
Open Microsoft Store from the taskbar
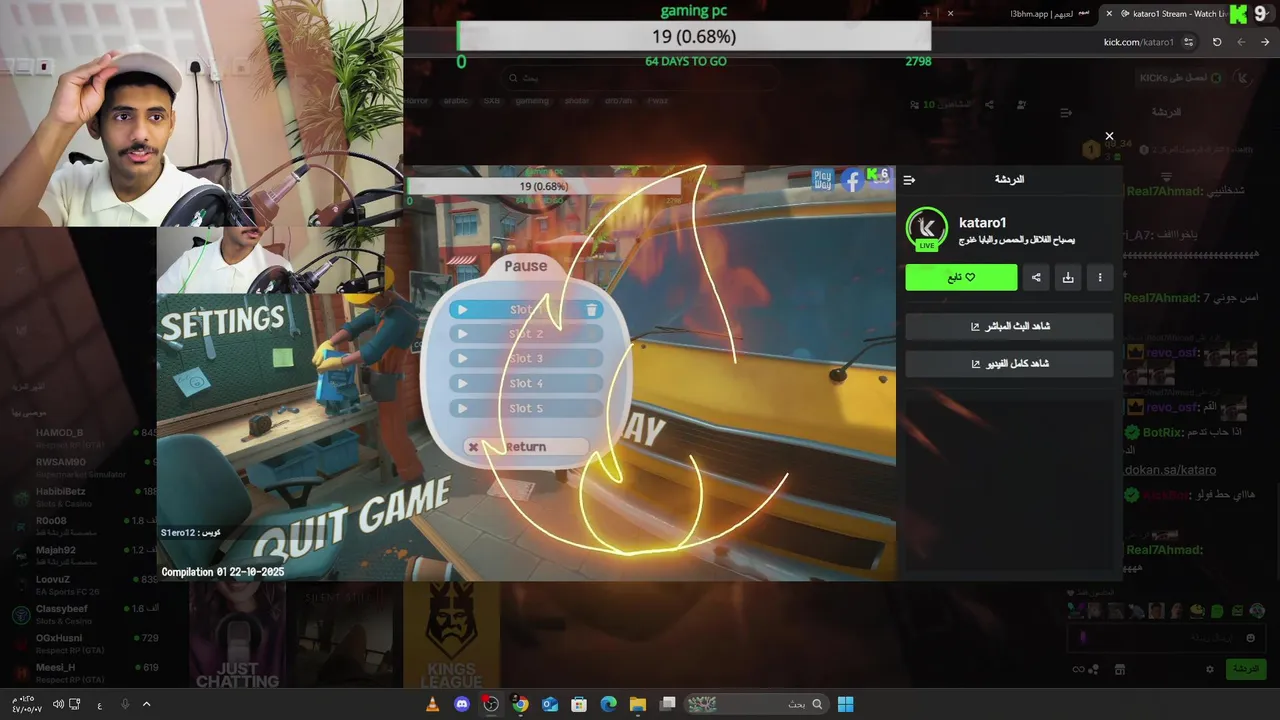[579, 704]
